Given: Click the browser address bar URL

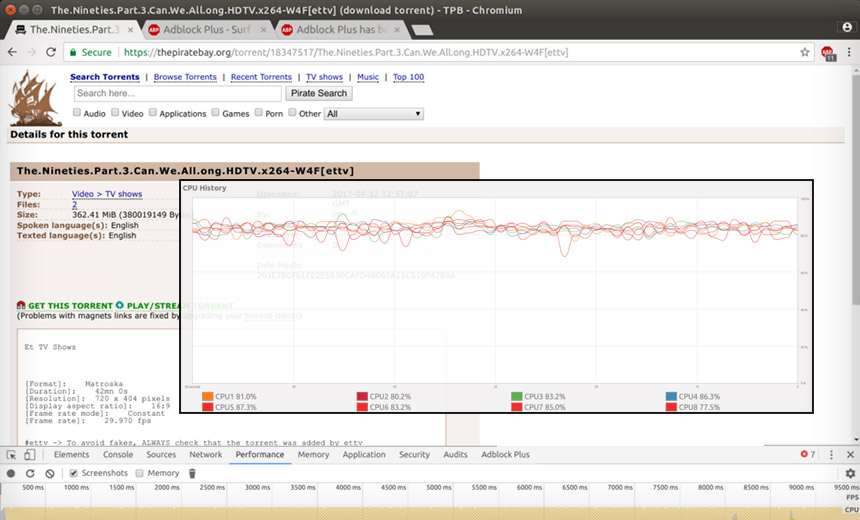Looking at the screenshot, I should coord(346,53).
